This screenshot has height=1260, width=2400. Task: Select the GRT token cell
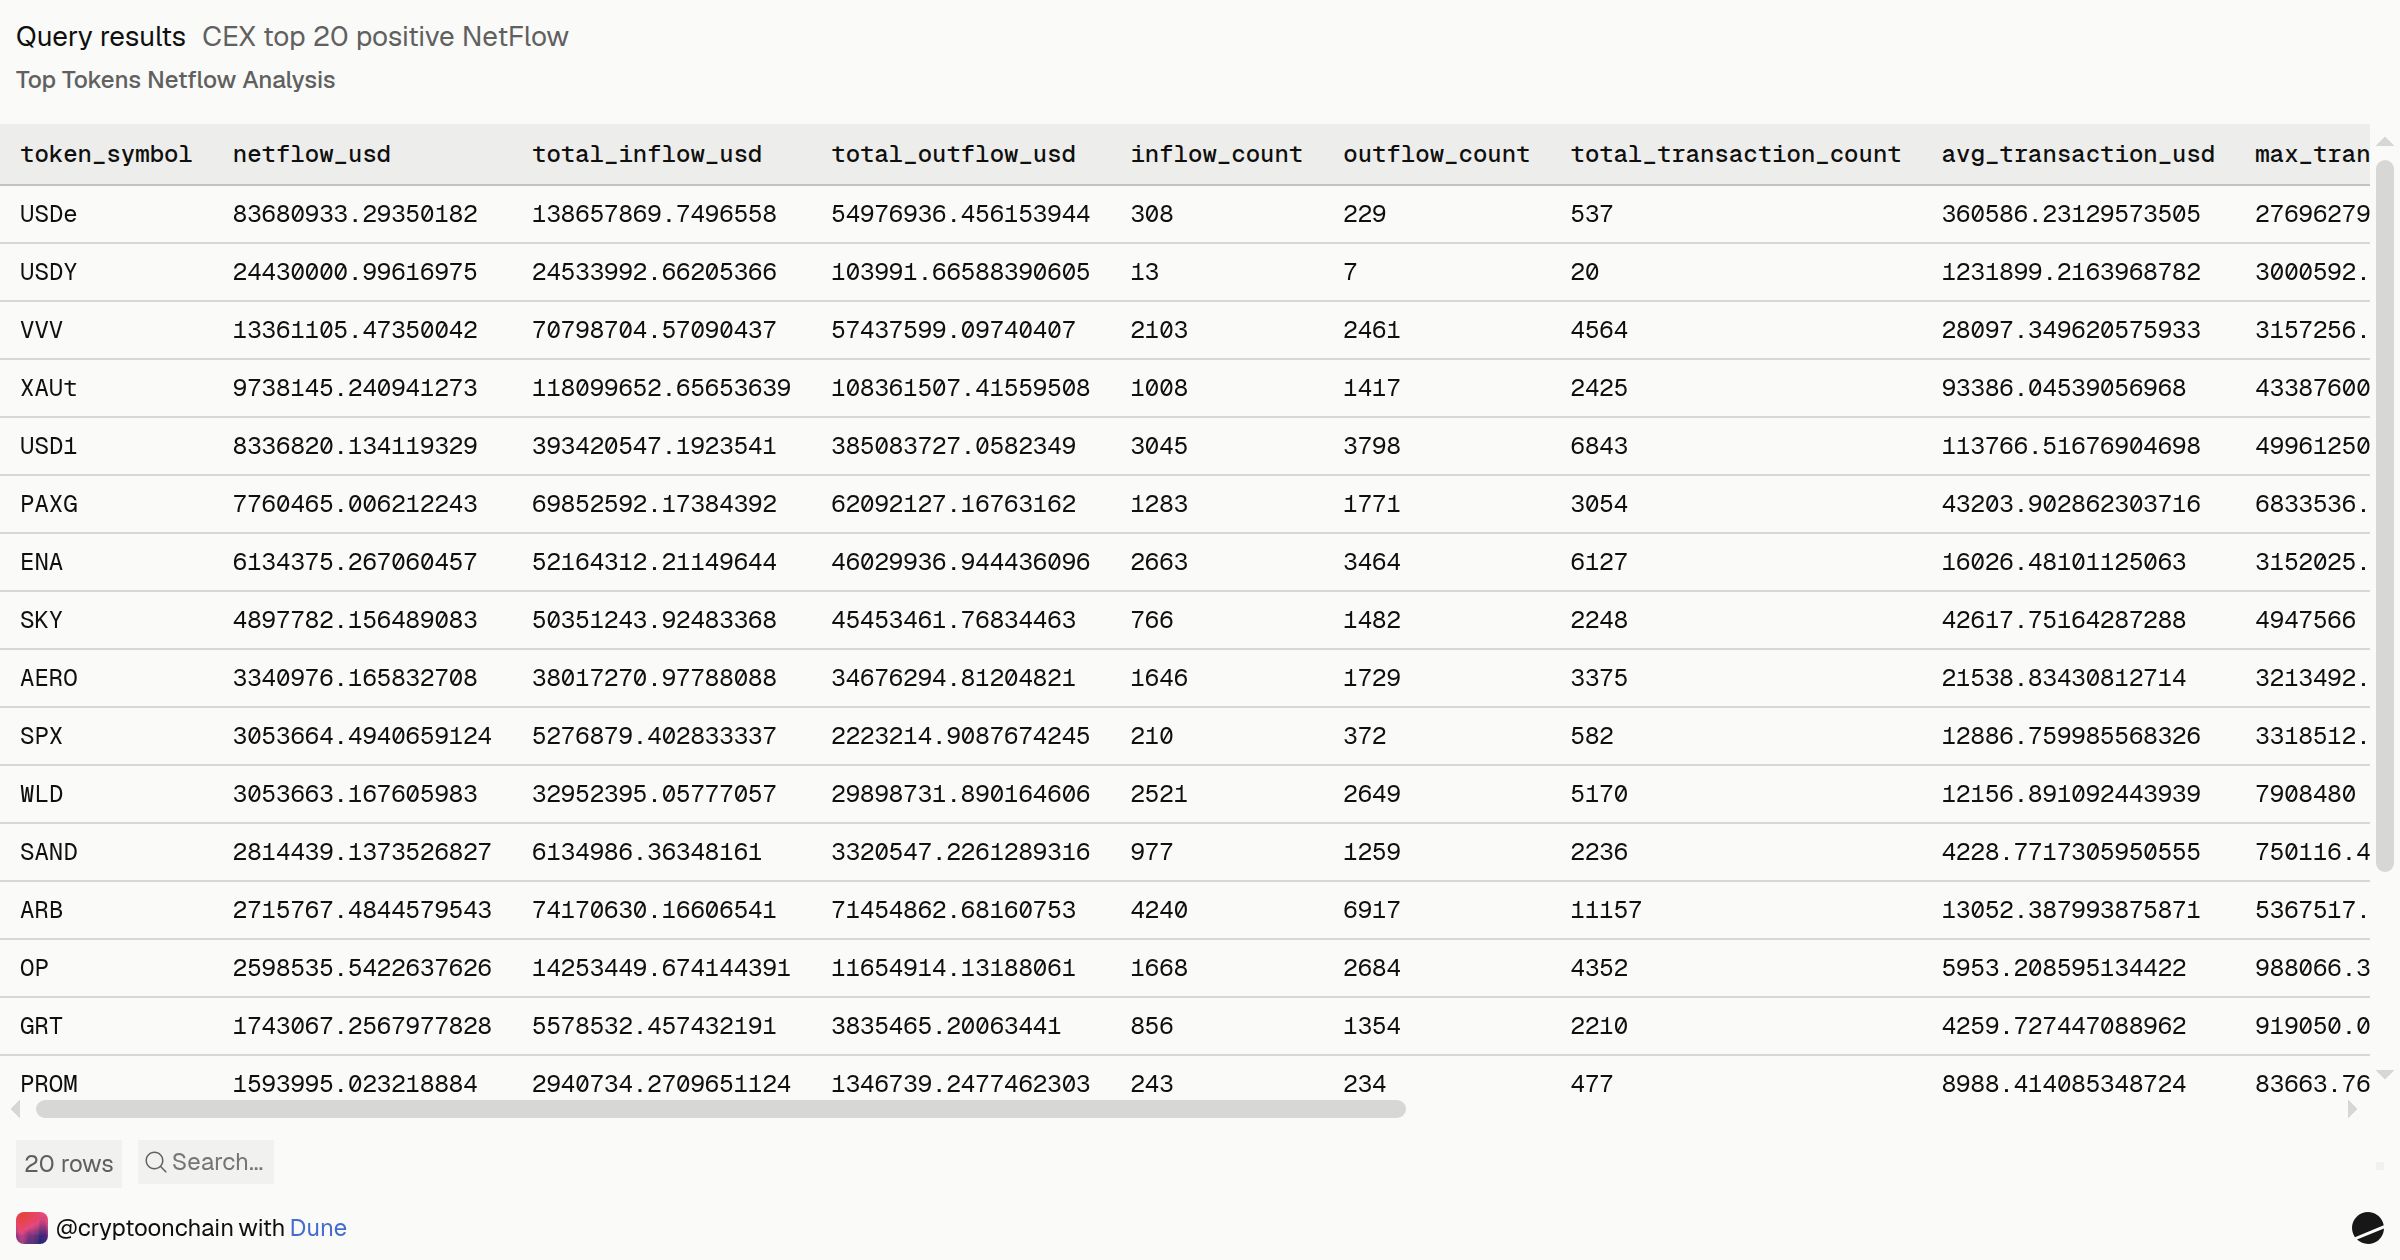(x=41, y=1026)
